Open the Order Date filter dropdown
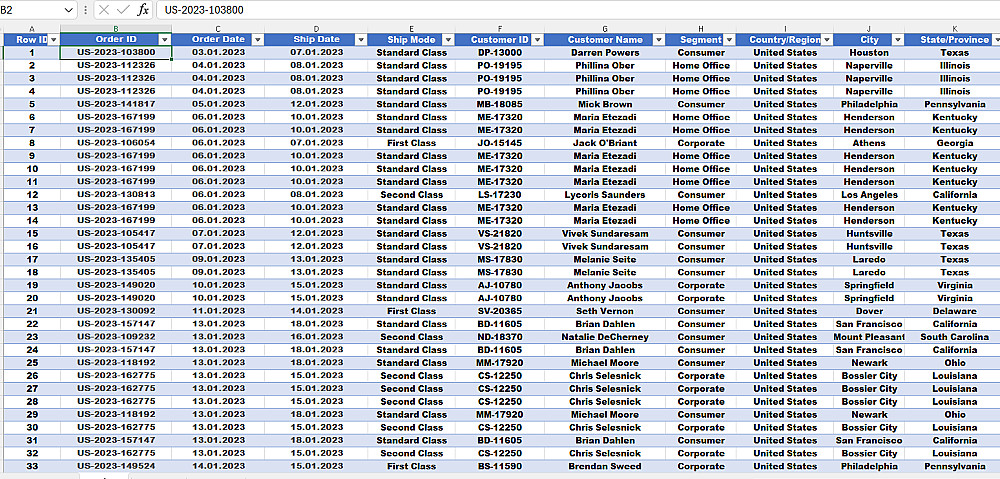 258,40
